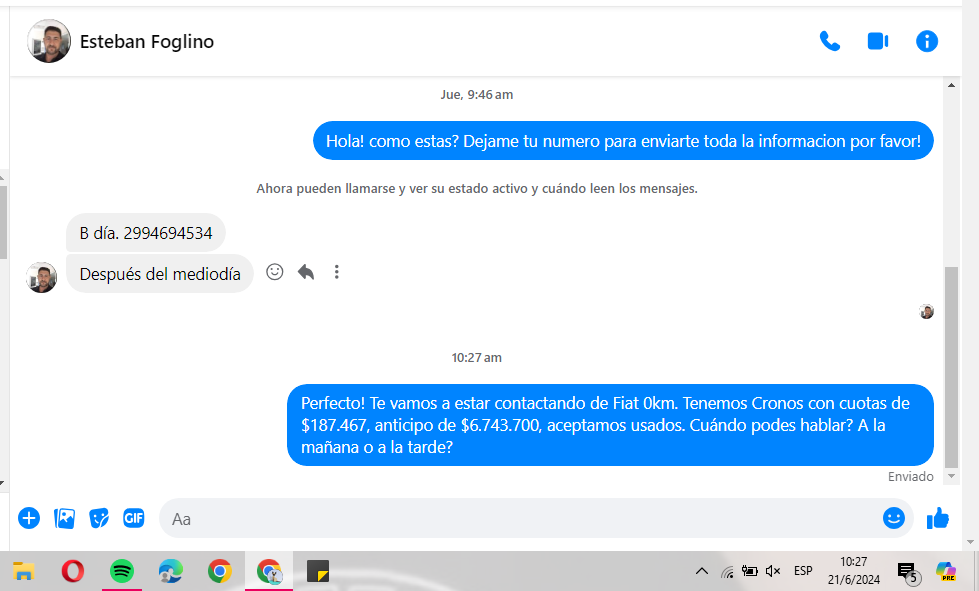Image resolution: width=979 pixels, height=591 pixels.
Task: Switch to the active Chrome profile window
Action: point(269,571)
